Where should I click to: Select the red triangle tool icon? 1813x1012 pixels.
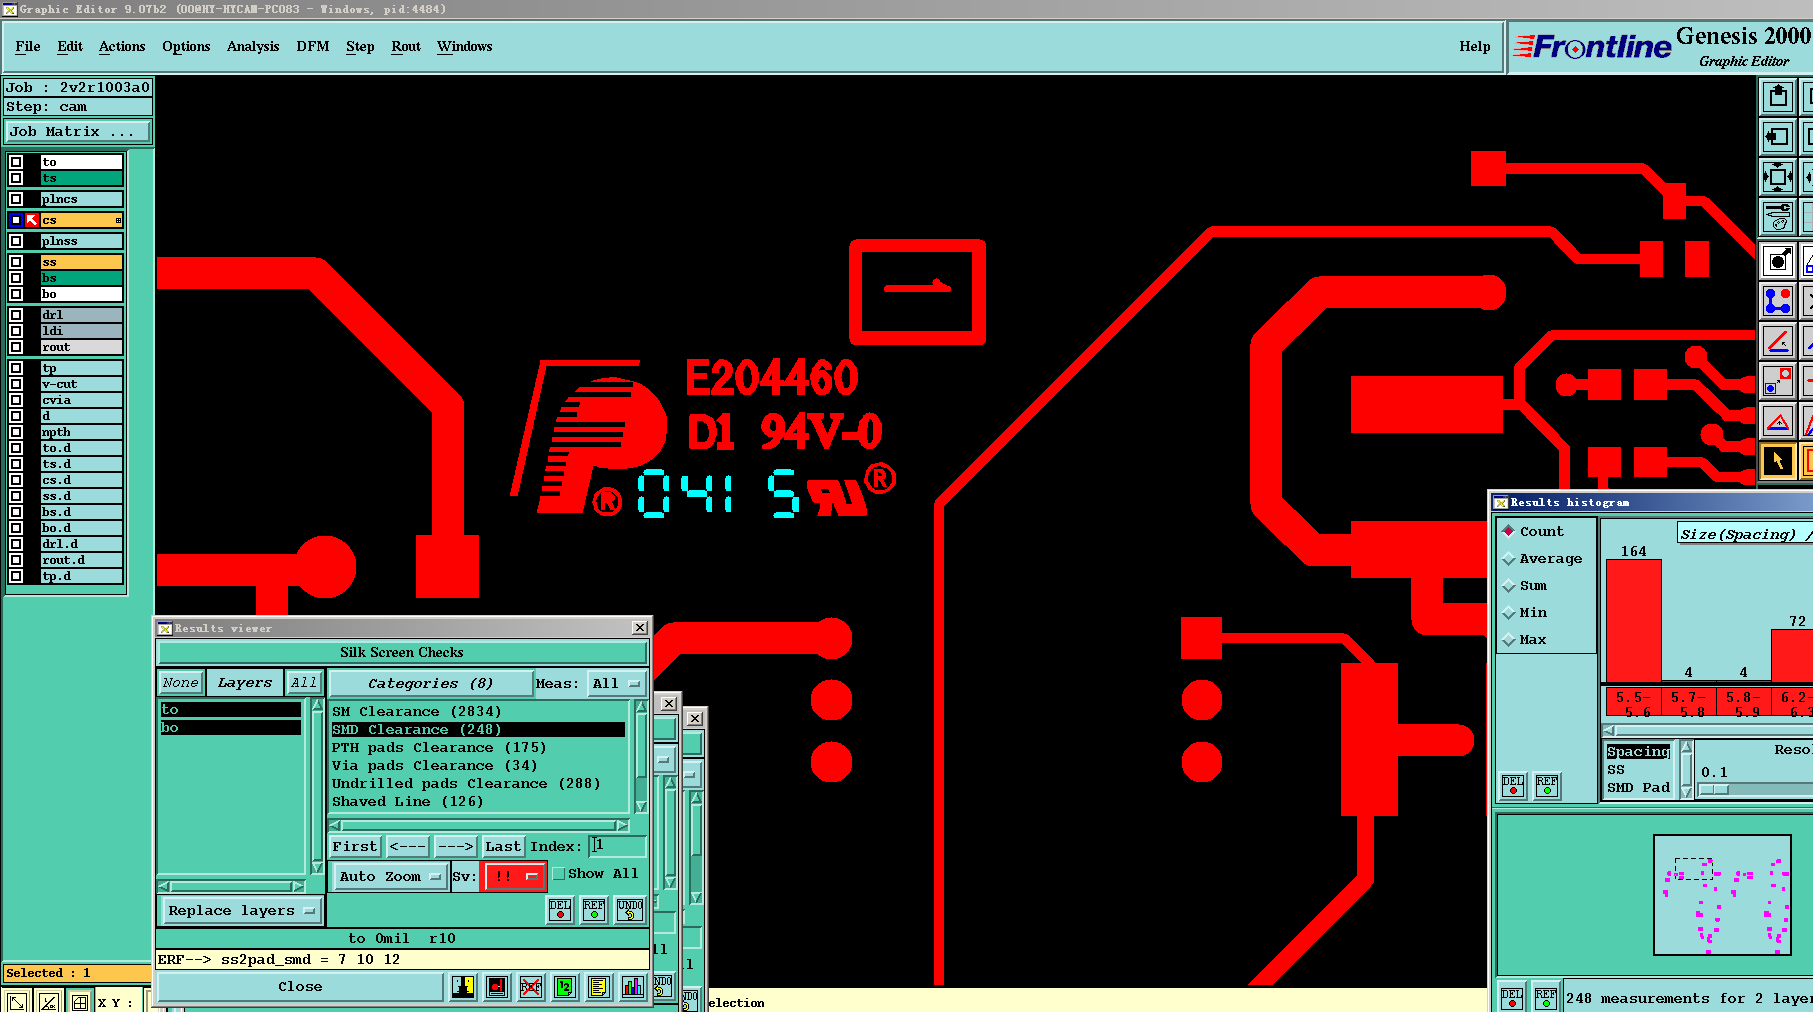[x=1777, y=421]
